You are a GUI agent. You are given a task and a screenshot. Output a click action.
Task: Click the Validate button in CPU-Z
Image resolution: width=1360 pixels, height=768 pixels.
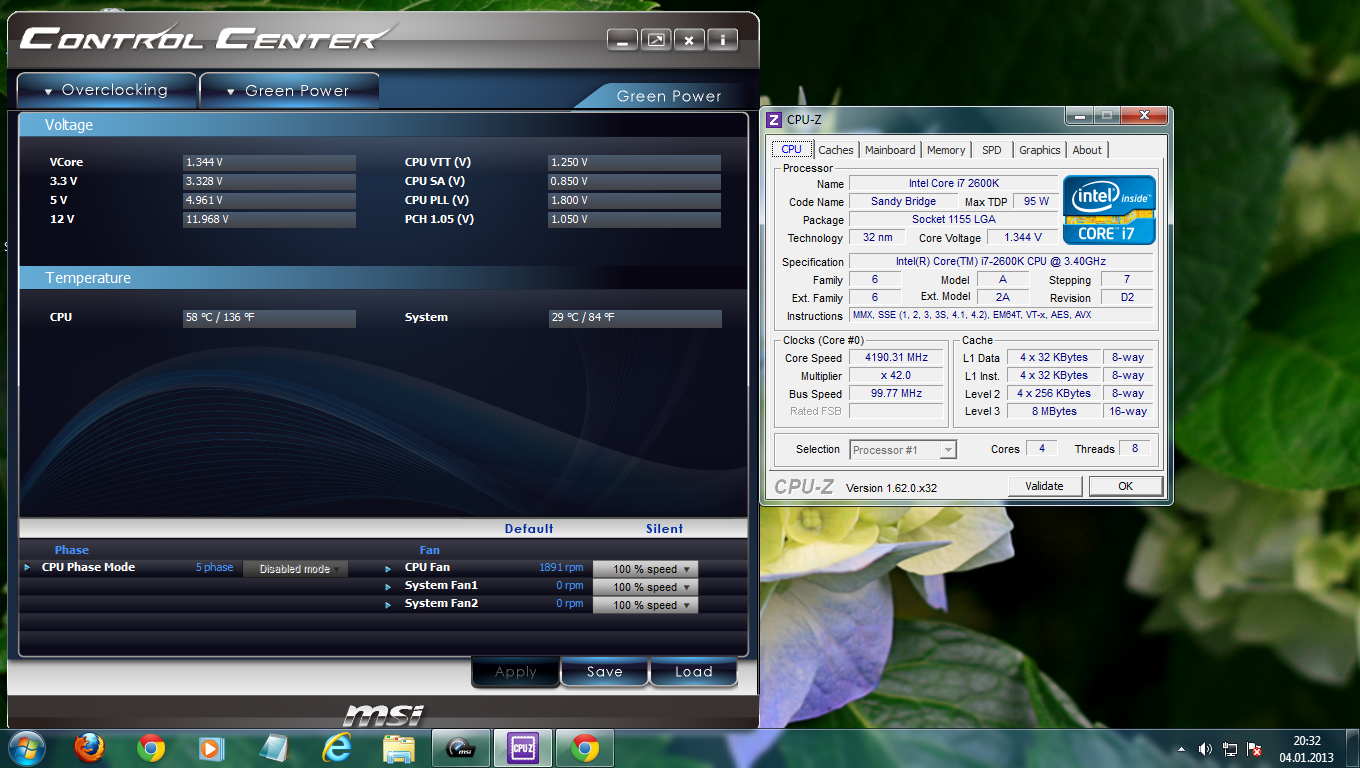point(1044,486)
